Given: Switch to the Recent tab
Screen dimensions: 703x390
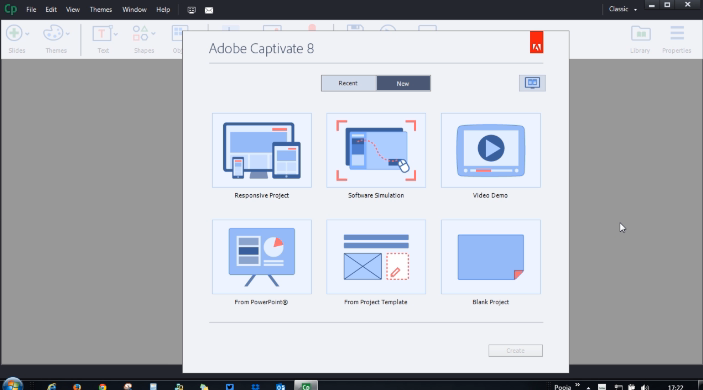Looking at the screenshot, I should pos(348,83).
